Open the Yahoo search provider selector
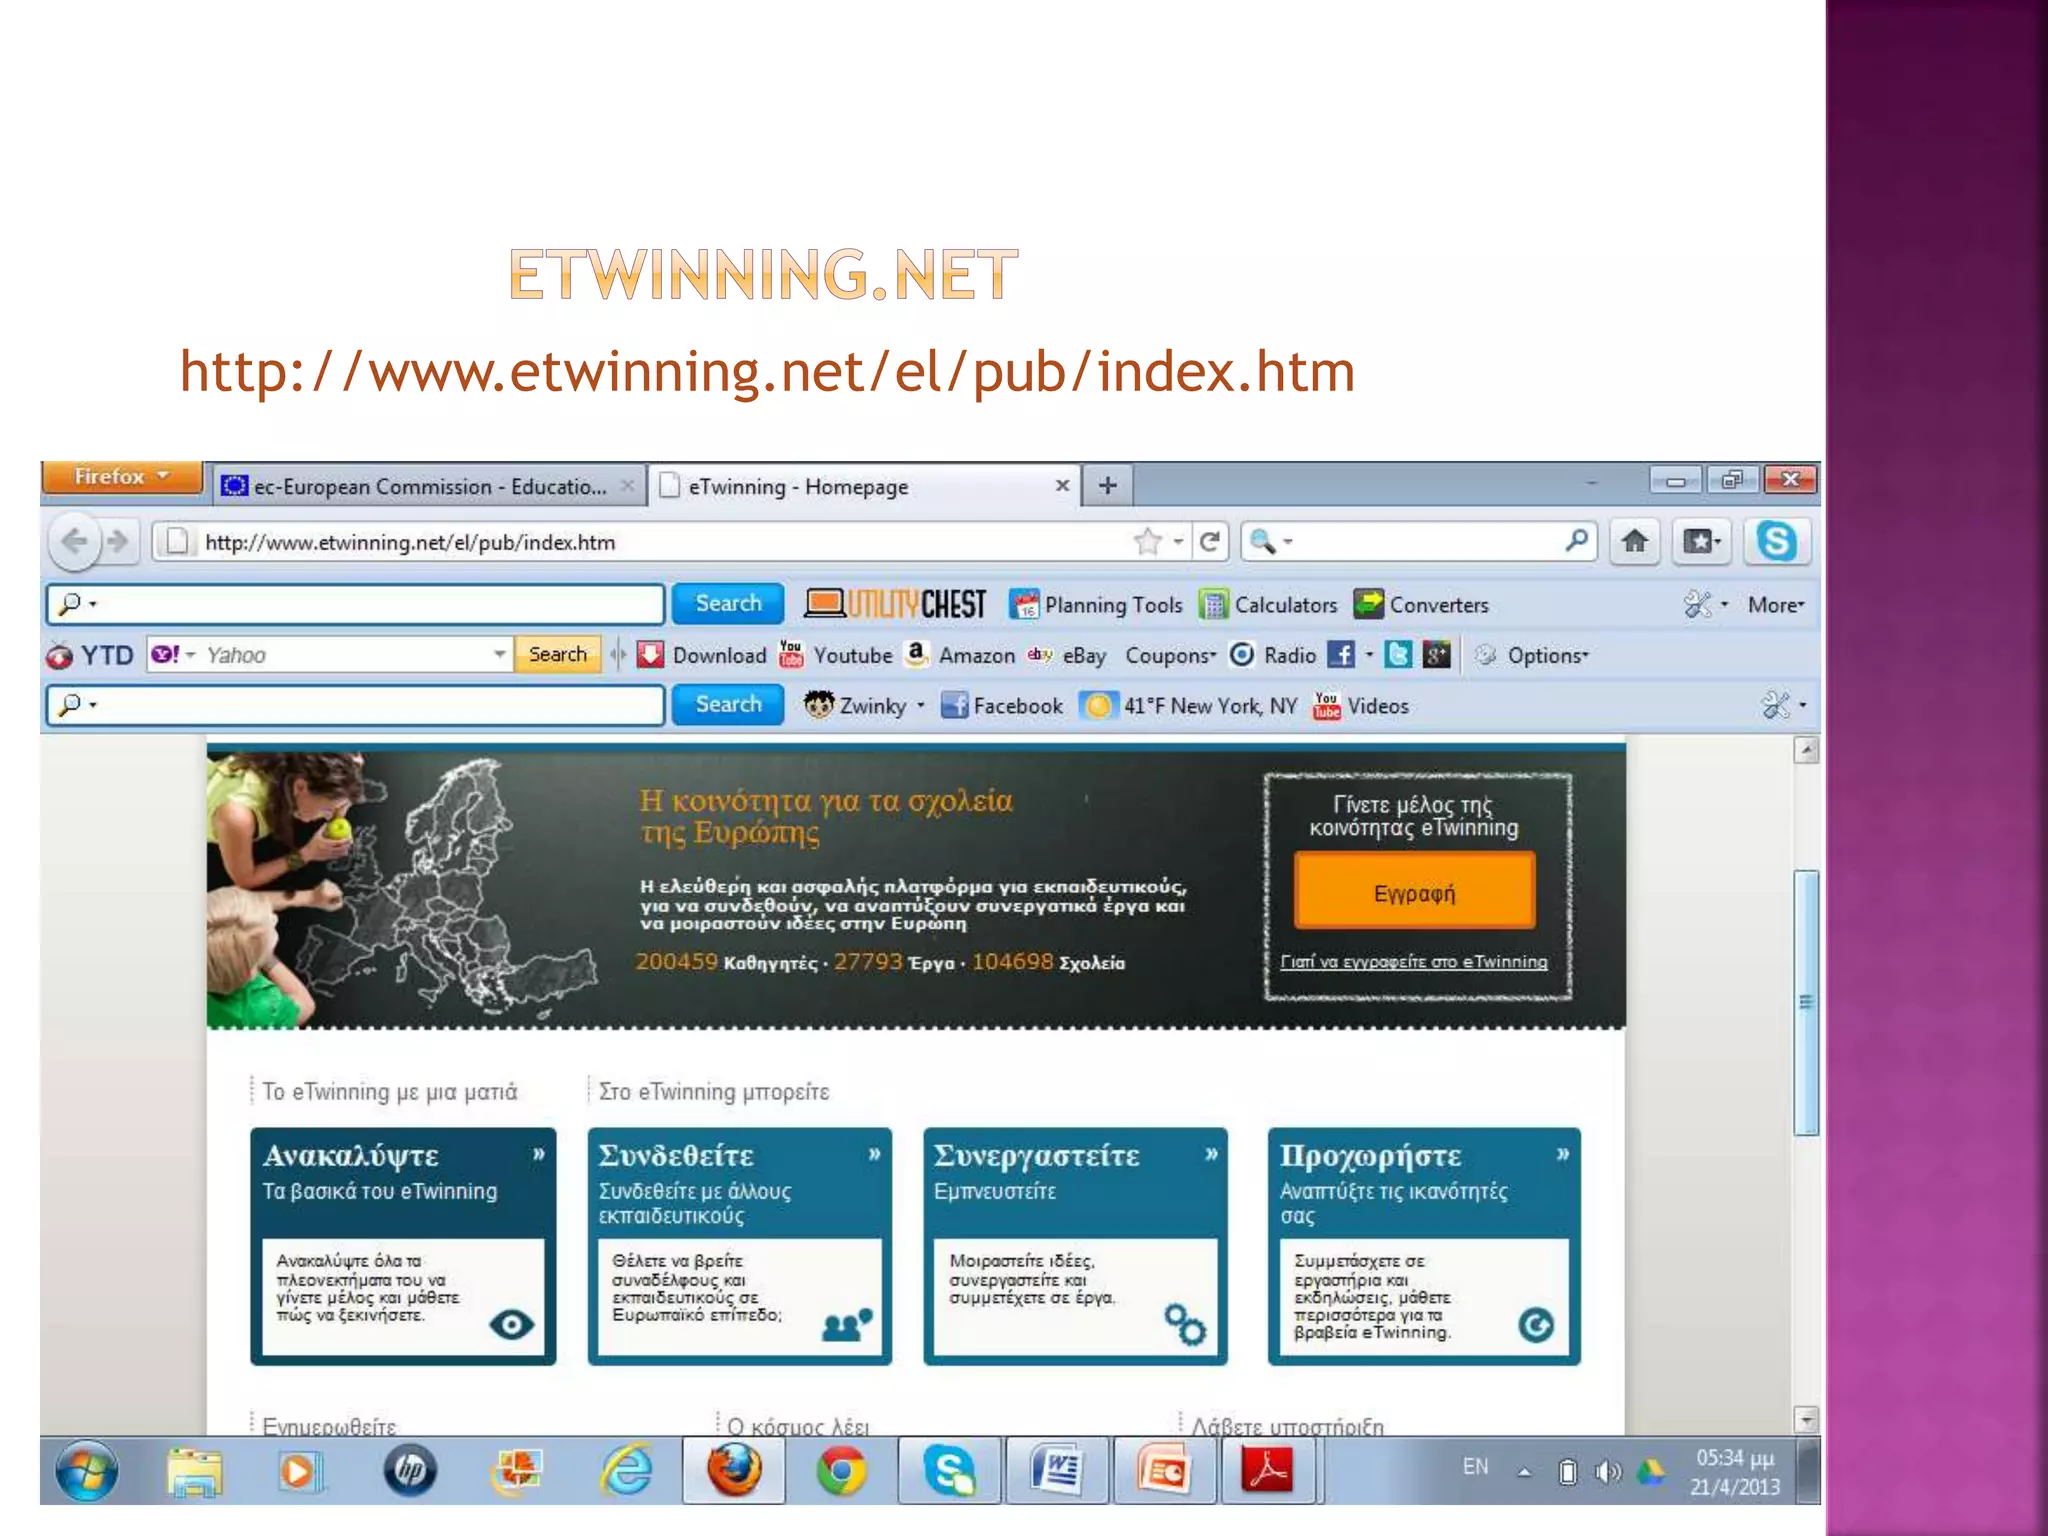The height and width of the screenshot is (1536, 2048). click(172, 655)
